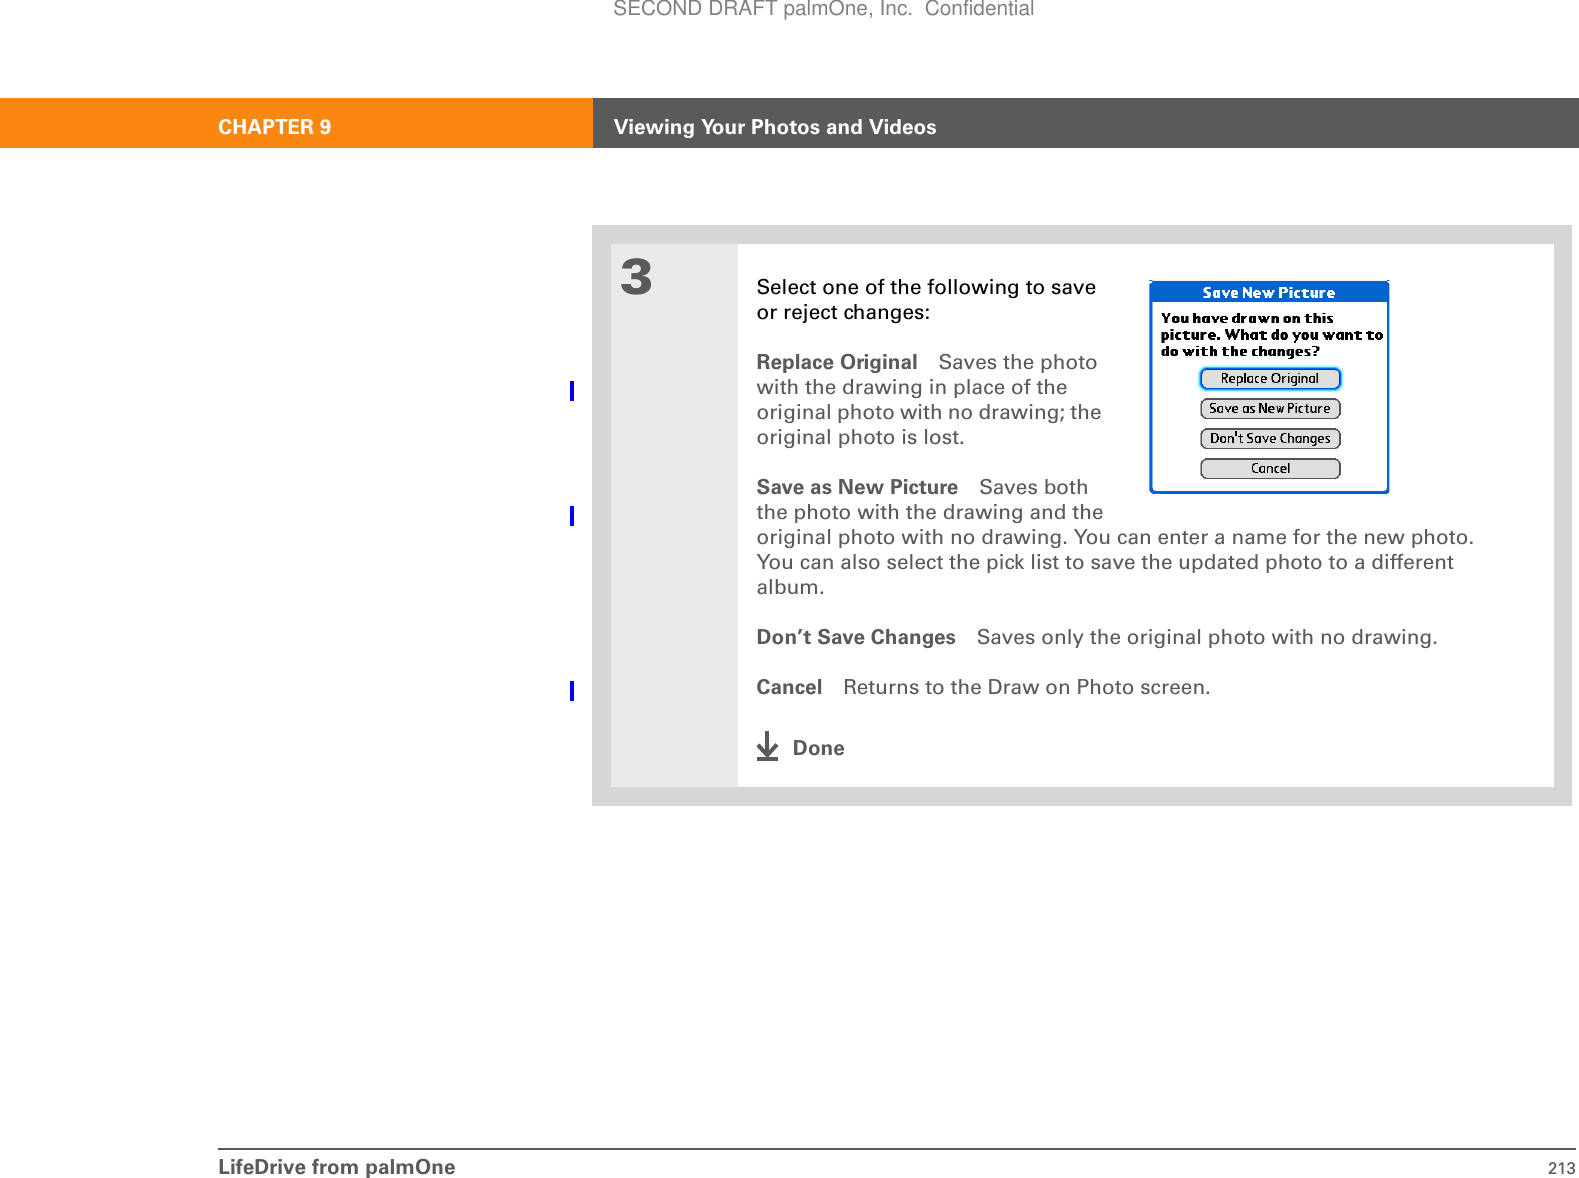This screenshot has height=1178, width=1579.
Task: Click the Done label
Action: (818, 748)
